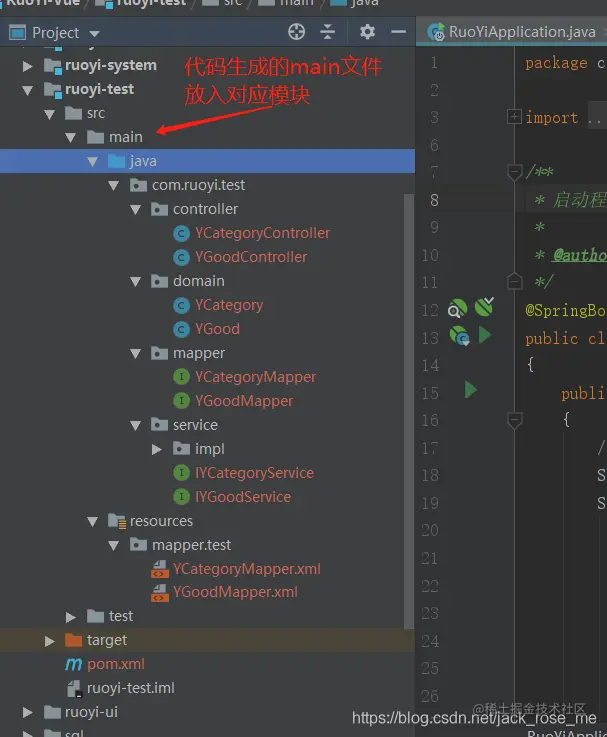Collapse the service package
This screenshot has height=737, width=607.
point(135,425)
